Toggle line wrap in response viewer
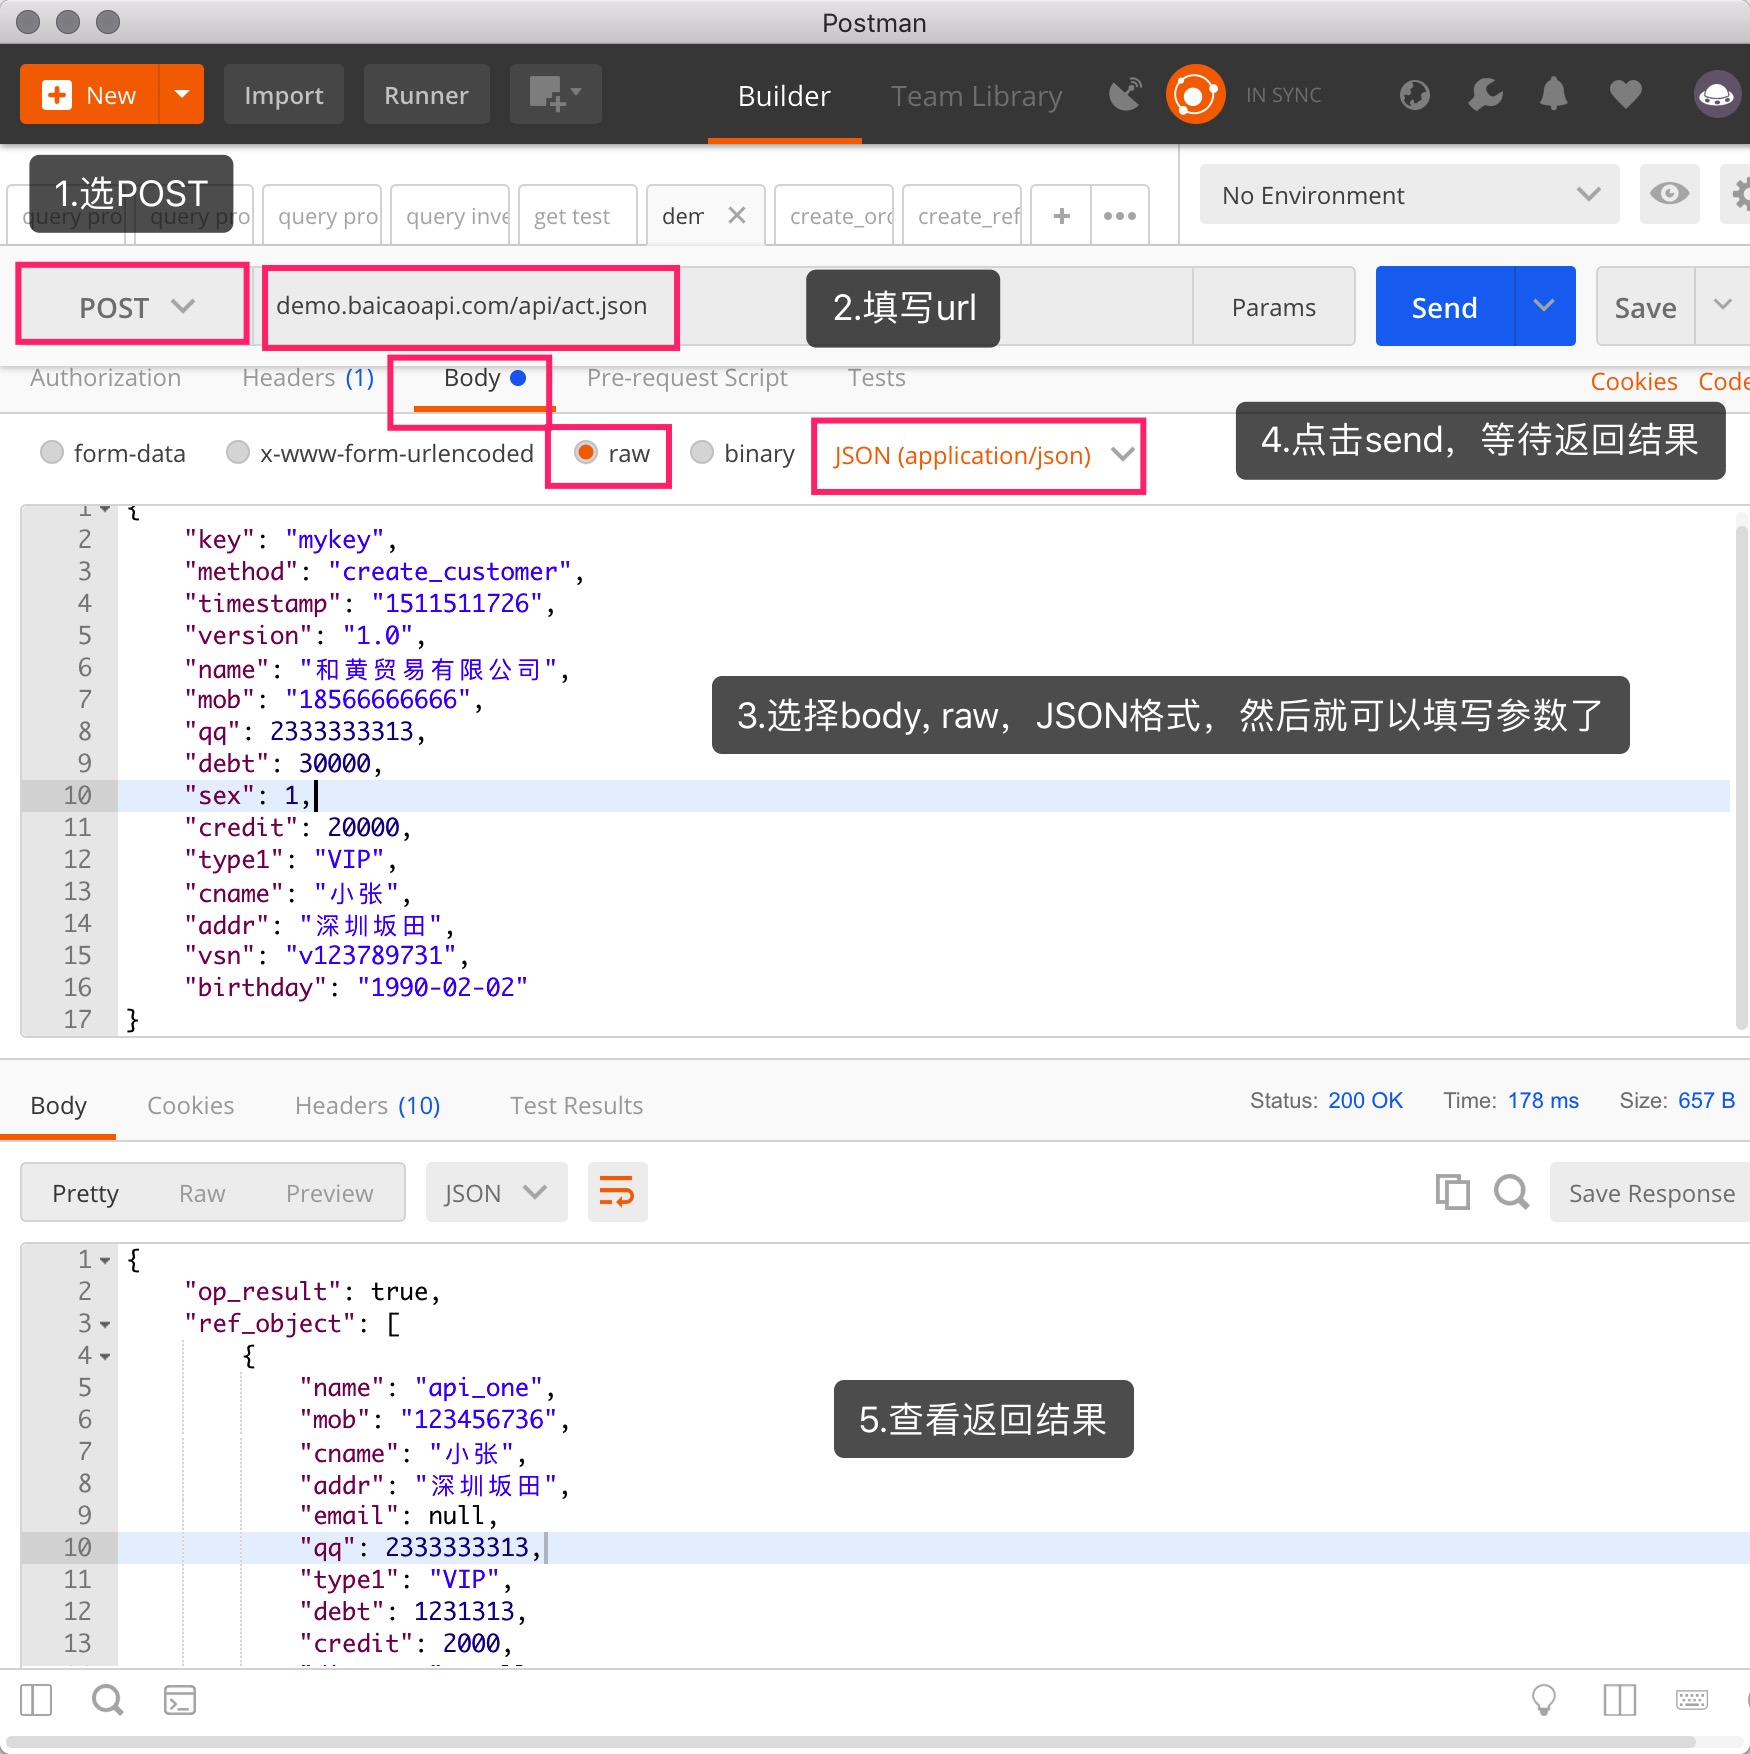This screenshot has height=1754, width=1750. pyautogui.click(x=617, y=1192)
